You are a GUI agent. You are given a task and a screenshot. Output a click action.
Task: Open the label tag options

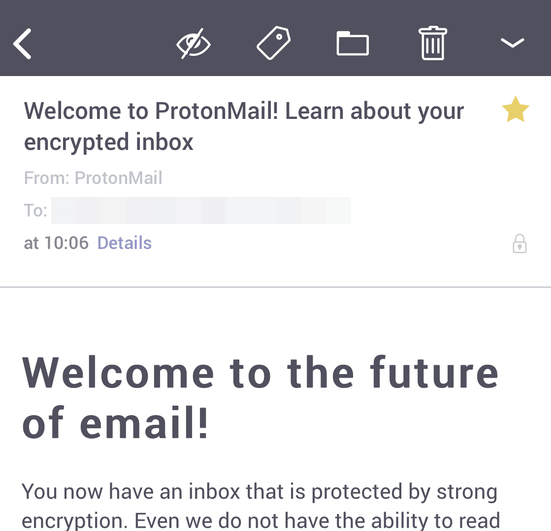(x=274, y=43)
